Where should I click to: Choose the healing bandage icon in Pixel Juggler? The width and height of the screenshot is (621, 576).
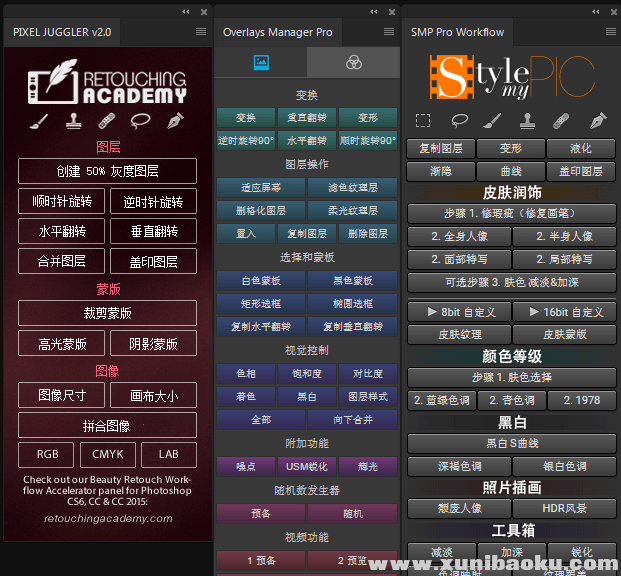106,122
